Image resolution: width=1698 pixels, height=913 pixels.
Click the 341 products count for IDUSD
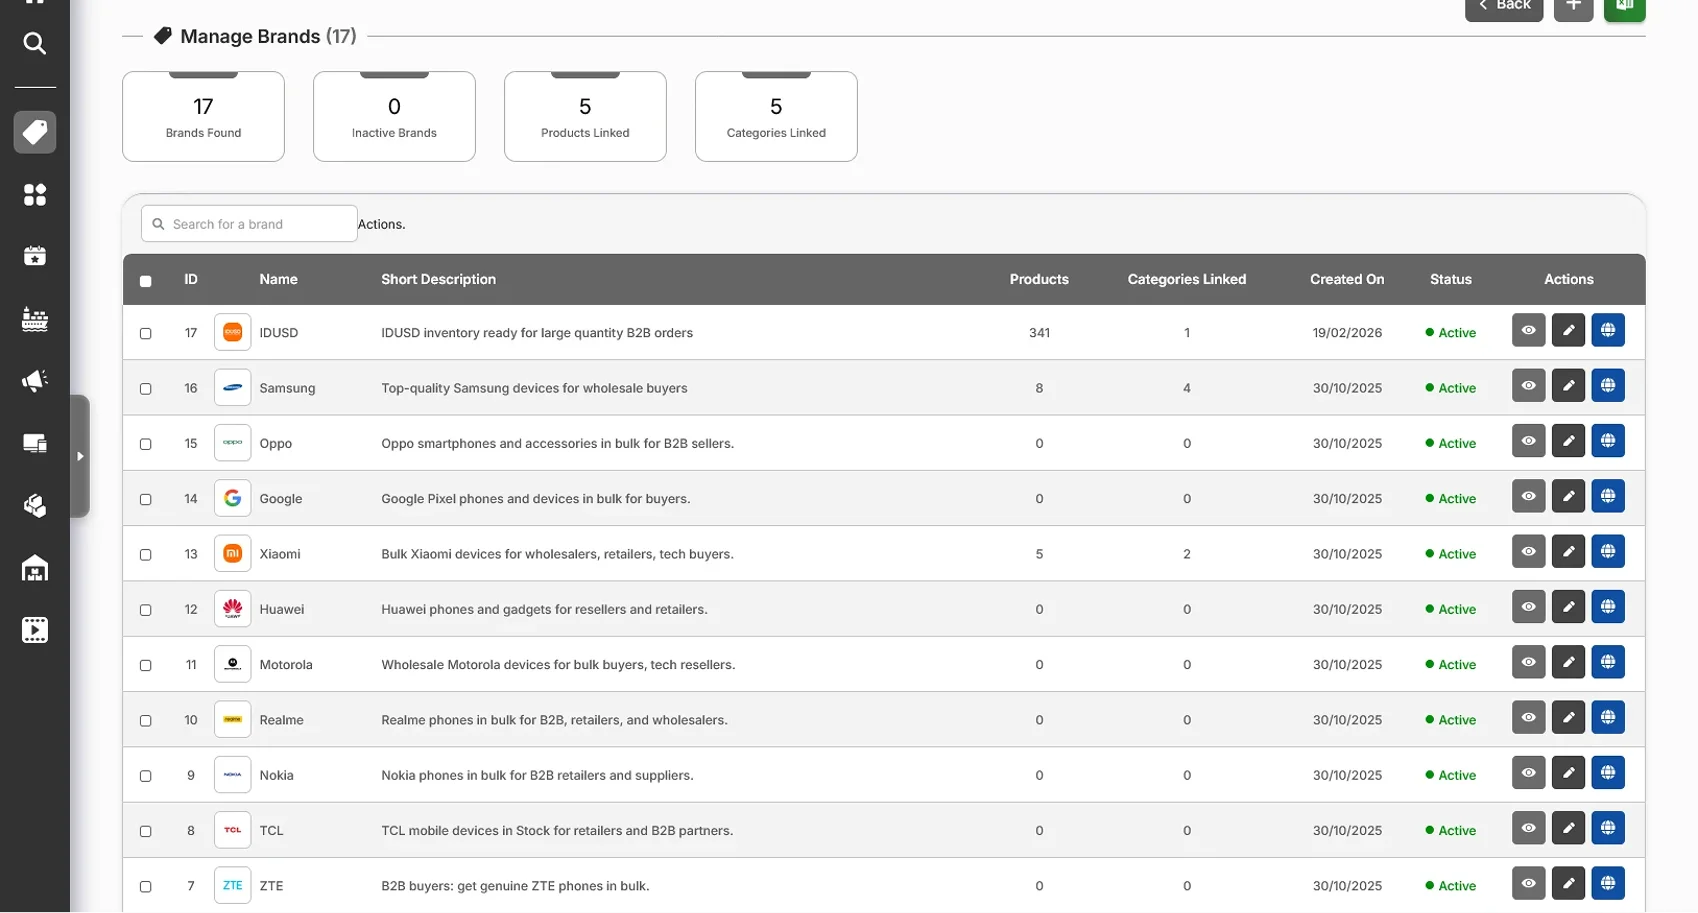pyautogui.click(x=1039, y=333)
